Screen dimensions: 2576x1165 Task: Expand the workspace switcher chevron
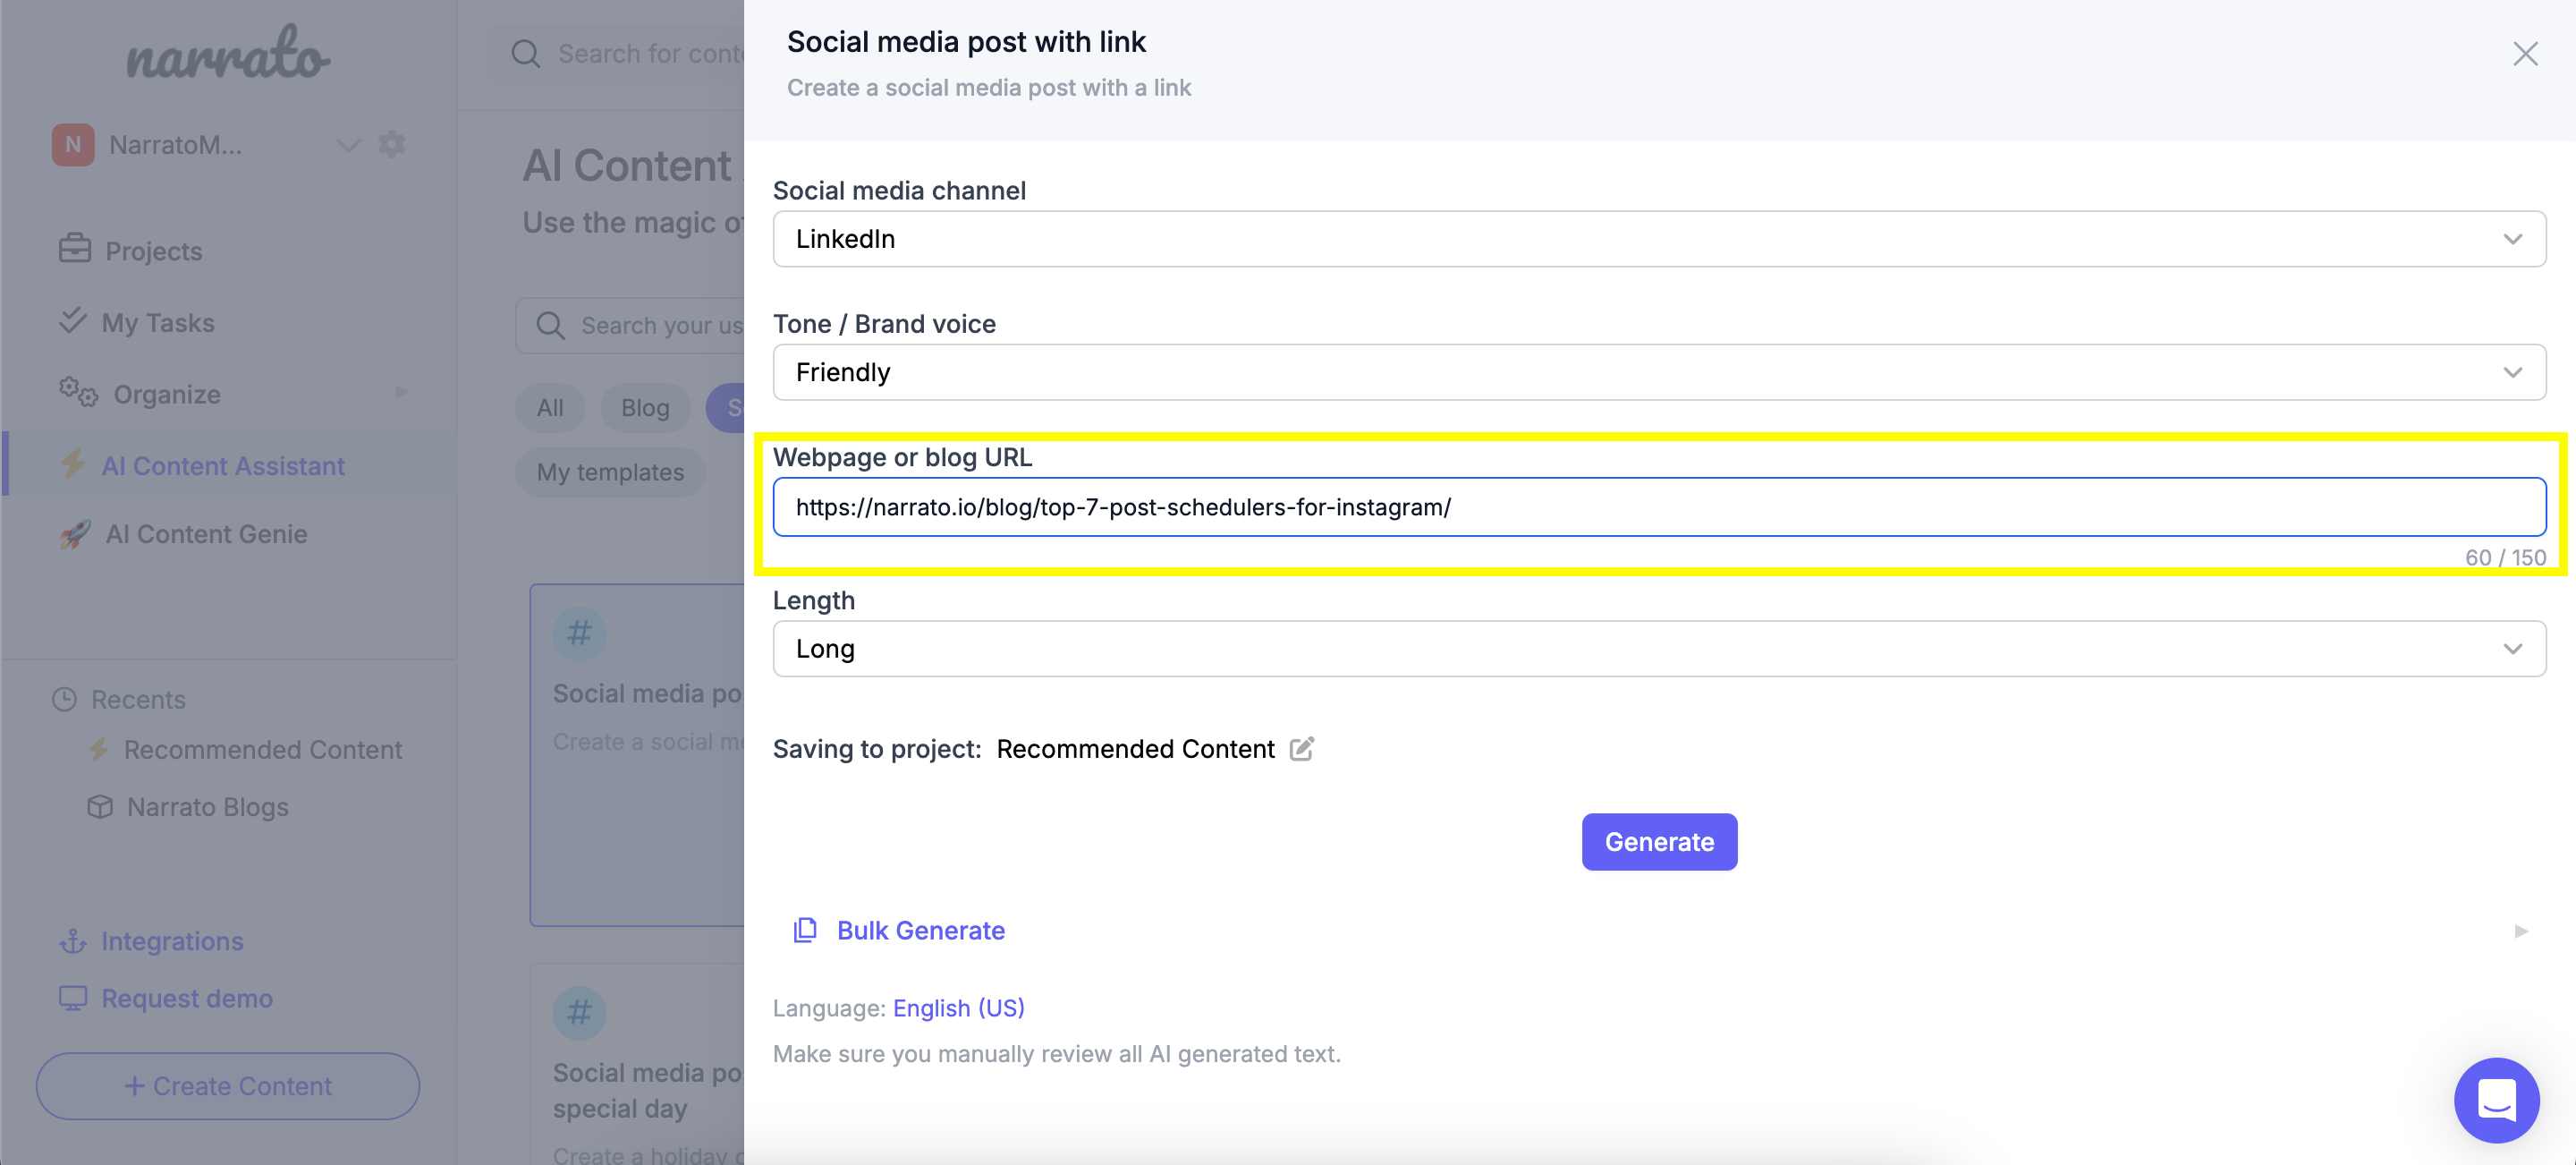347,146
